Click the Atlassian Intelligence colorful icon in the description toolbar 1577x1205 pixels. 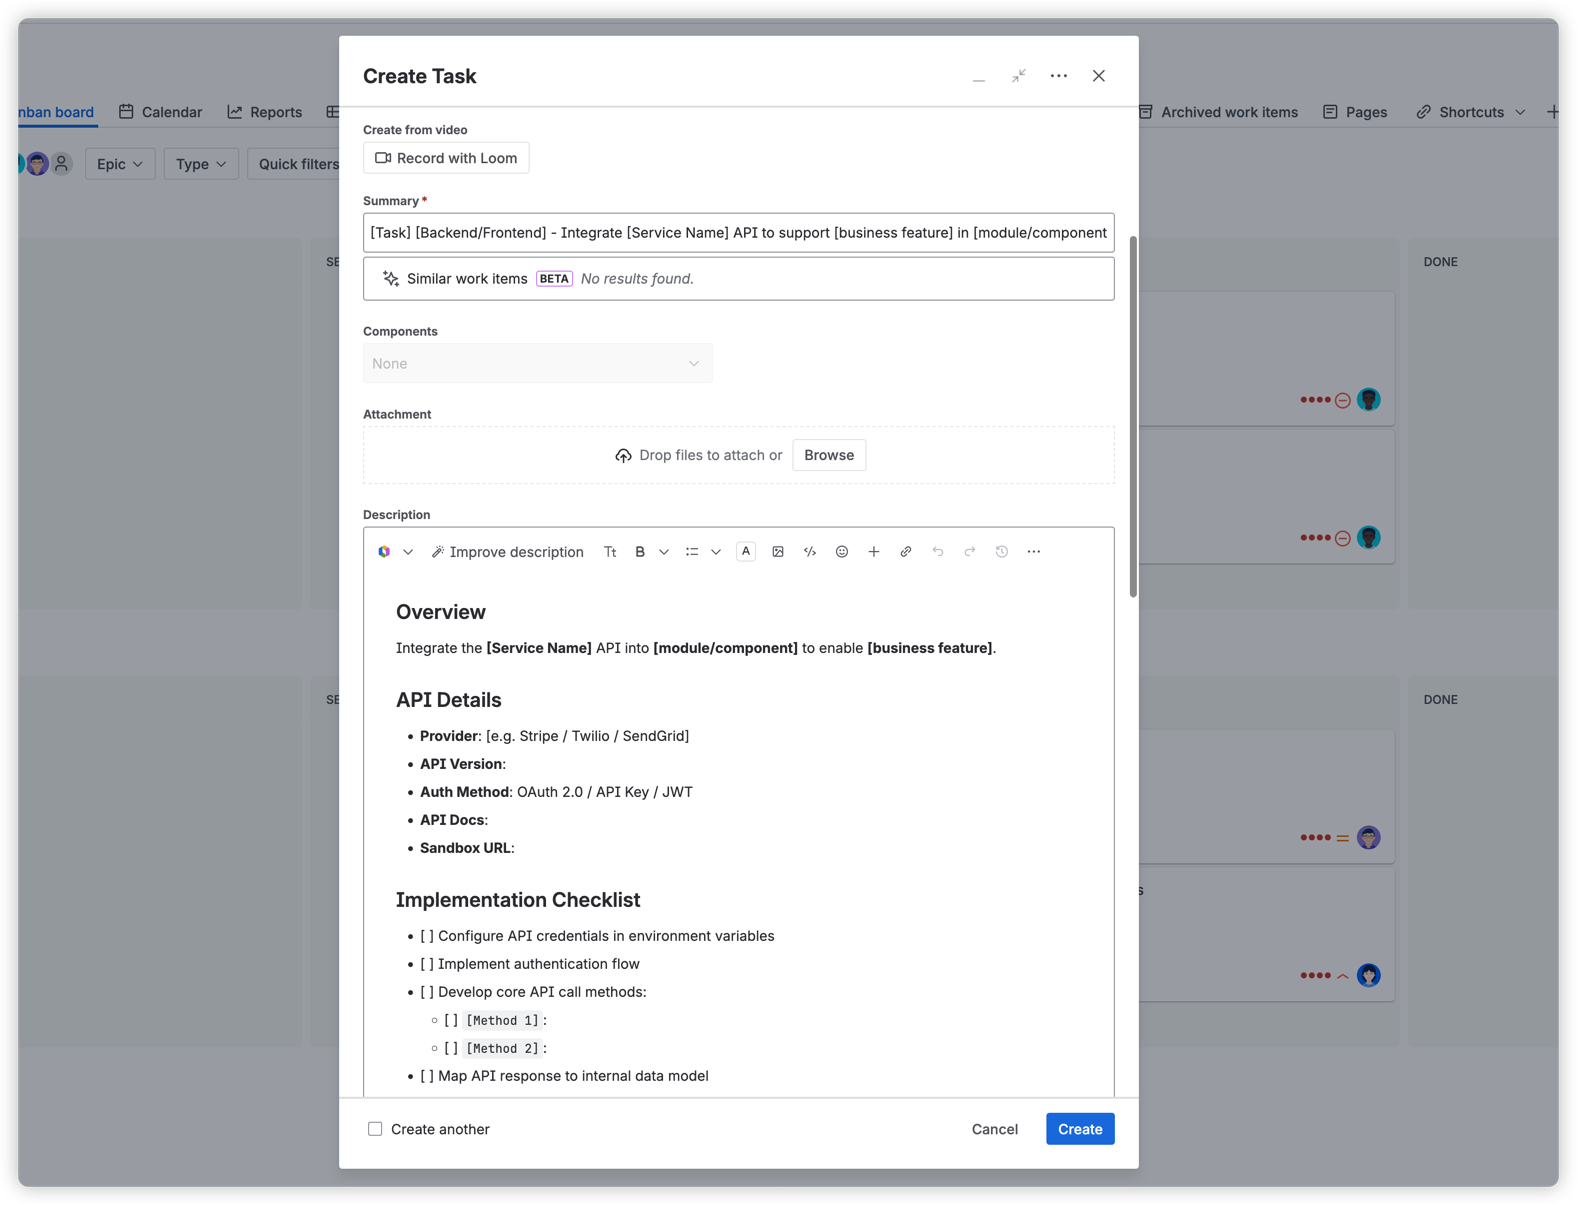(x=384, y=552)
